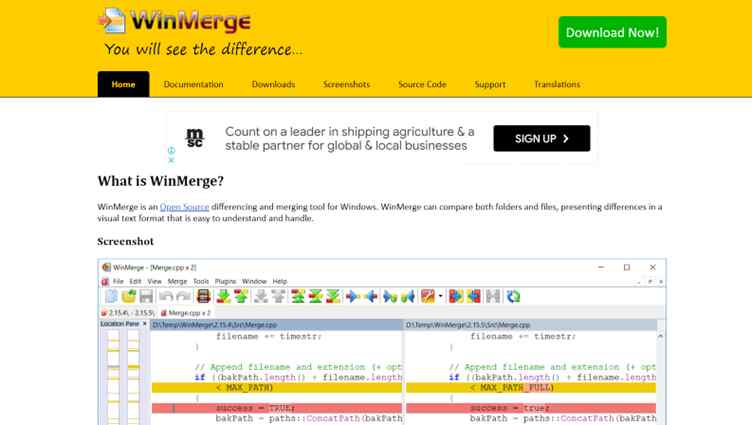The width and height of the screenshot is (752, 425).
Task: Click the ad info icon beside the banner
Action: (x=171, y=151)
